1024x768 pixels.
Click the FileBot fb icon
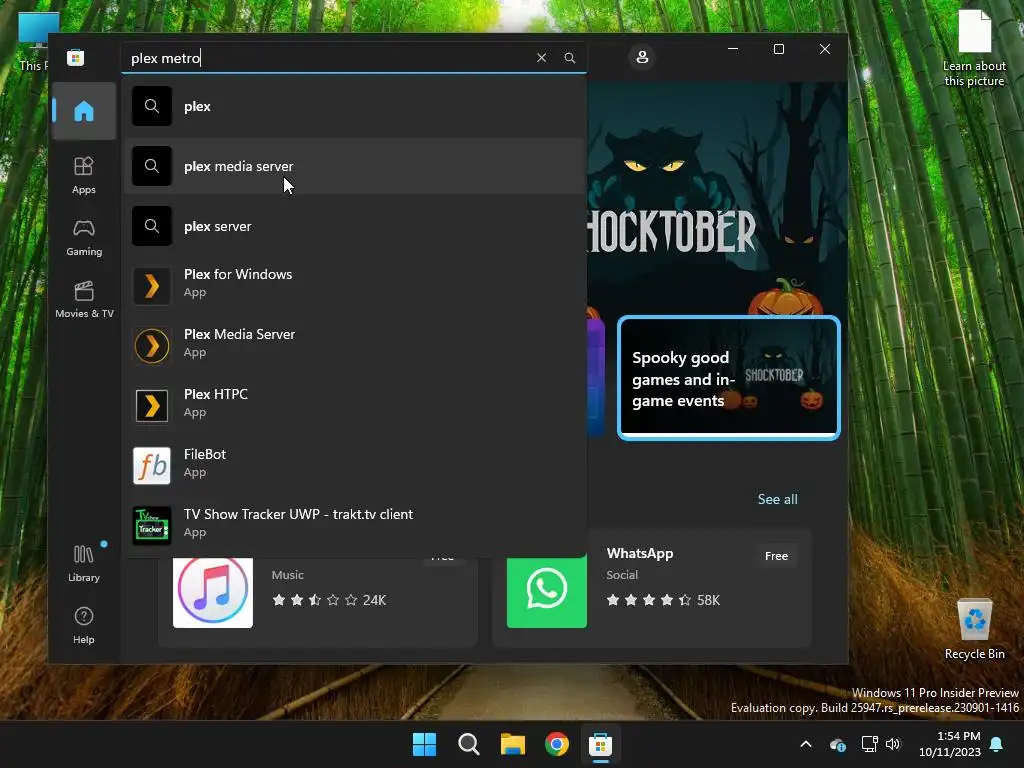click(x=152, y=466)
